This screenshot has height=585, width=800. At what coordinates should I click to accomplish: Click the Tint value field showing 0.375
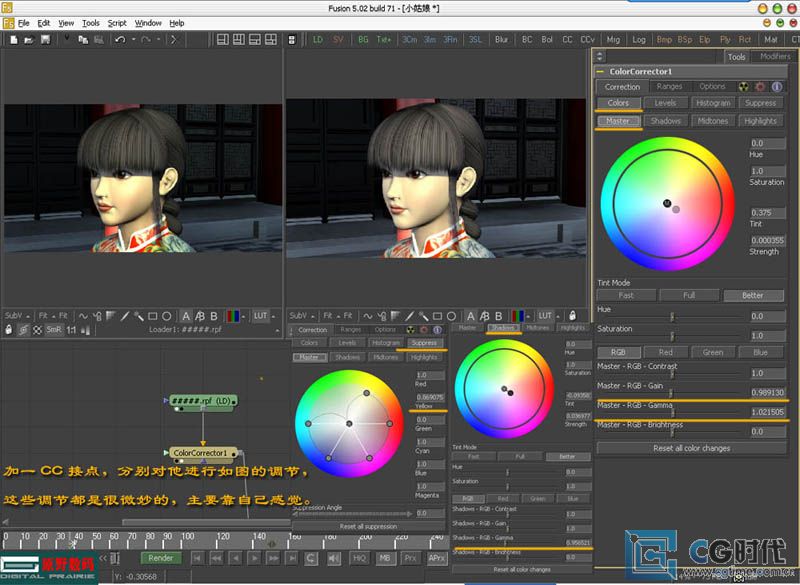pos(767,213)
